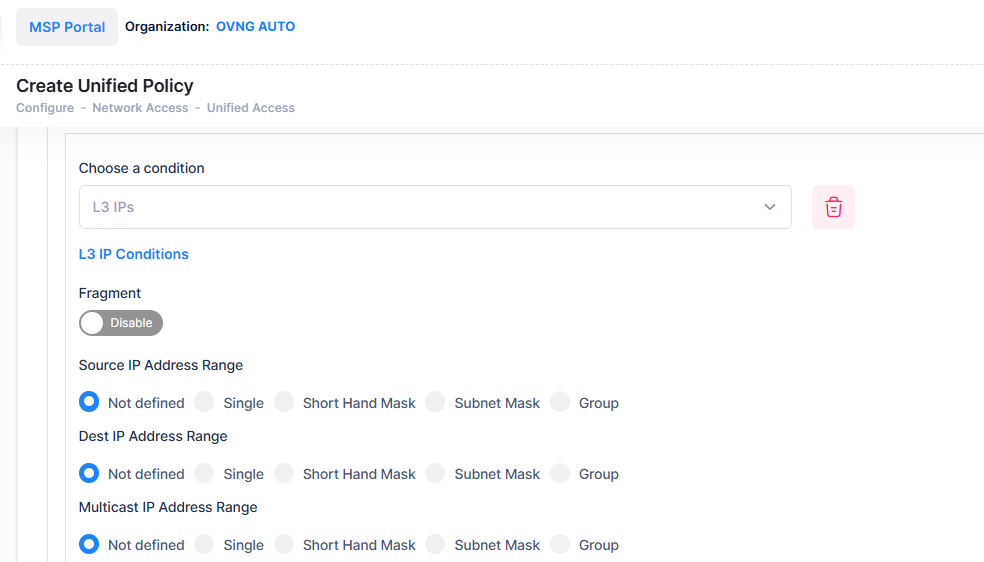
Task: Click the OVNG AUTO organization link
Action: pyautogui.click(x=255, y=27)
